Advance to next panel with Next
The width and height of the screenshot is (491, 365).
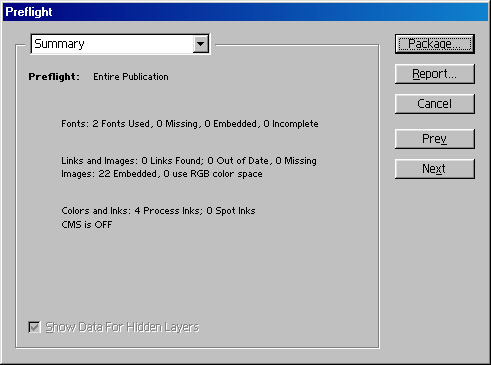pos(435,169)
